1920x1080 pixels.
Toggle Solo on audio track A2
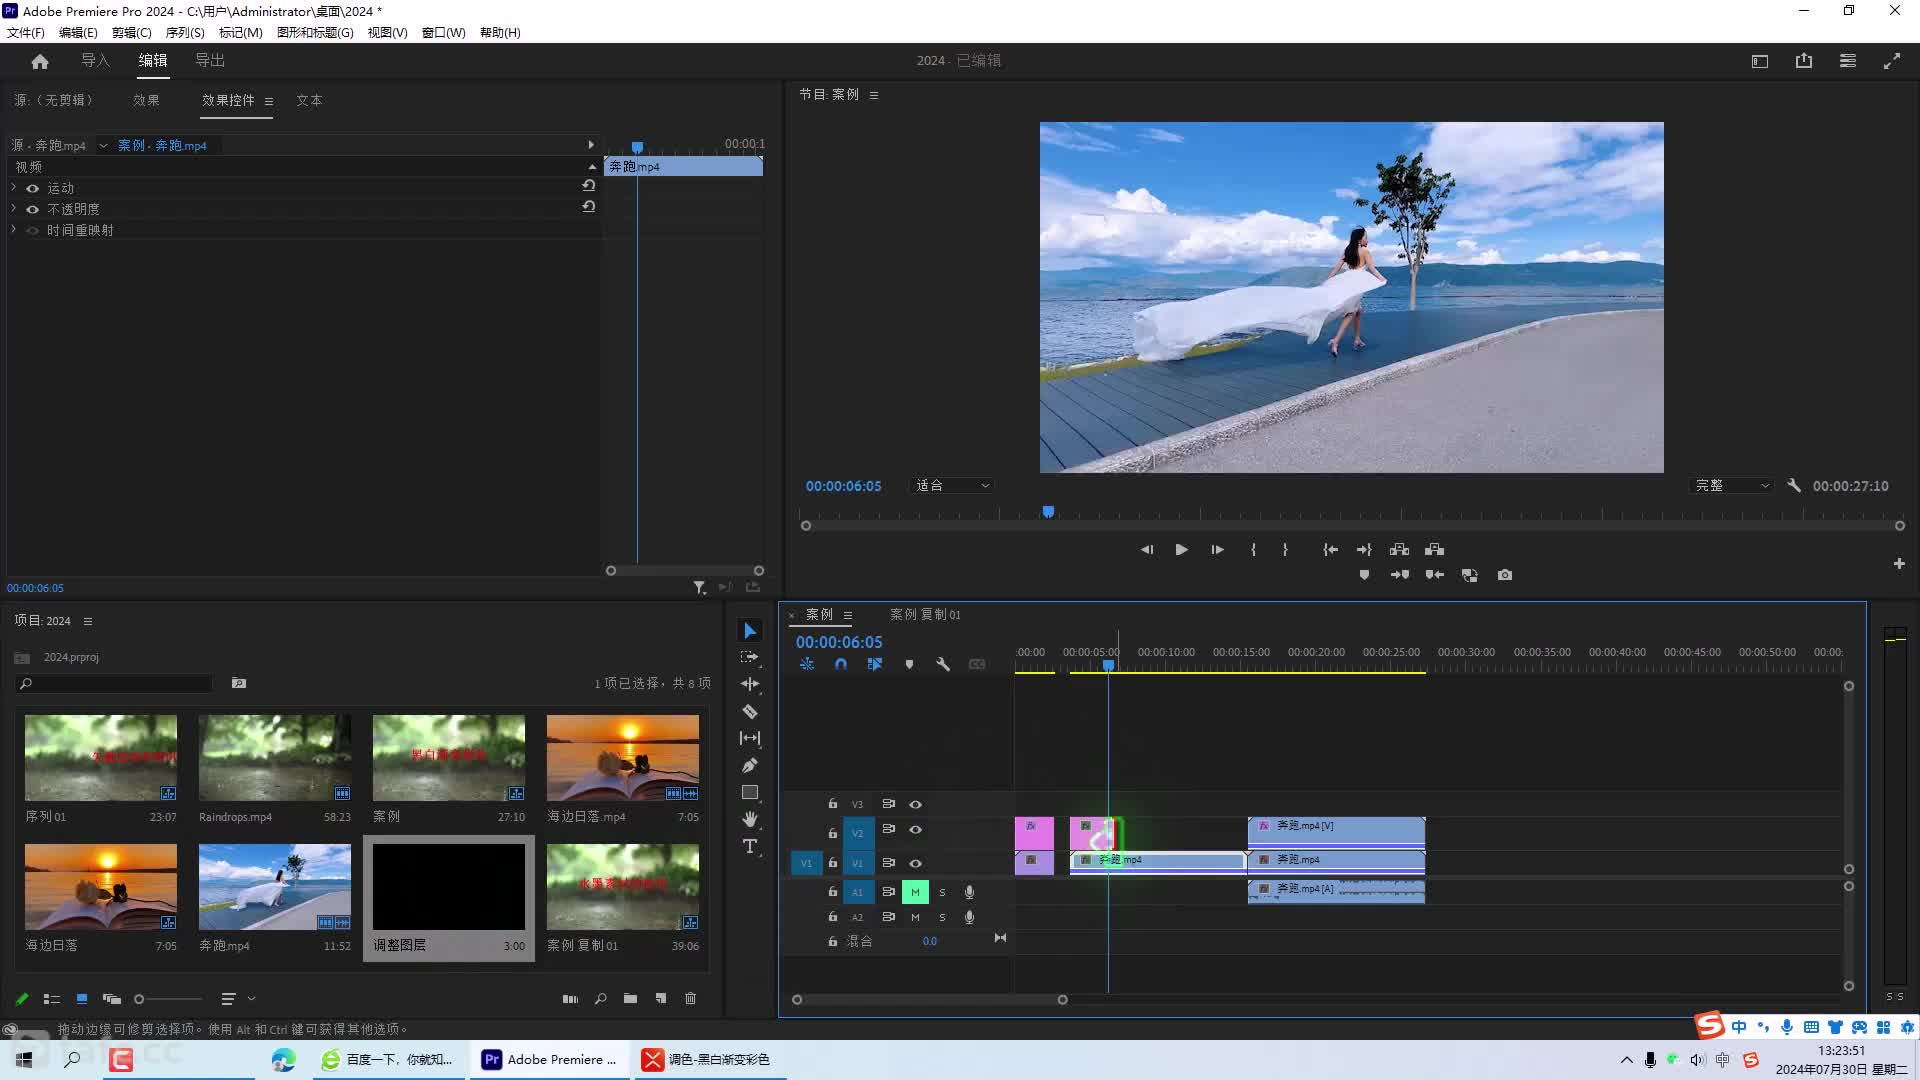(x=942, y=917)
